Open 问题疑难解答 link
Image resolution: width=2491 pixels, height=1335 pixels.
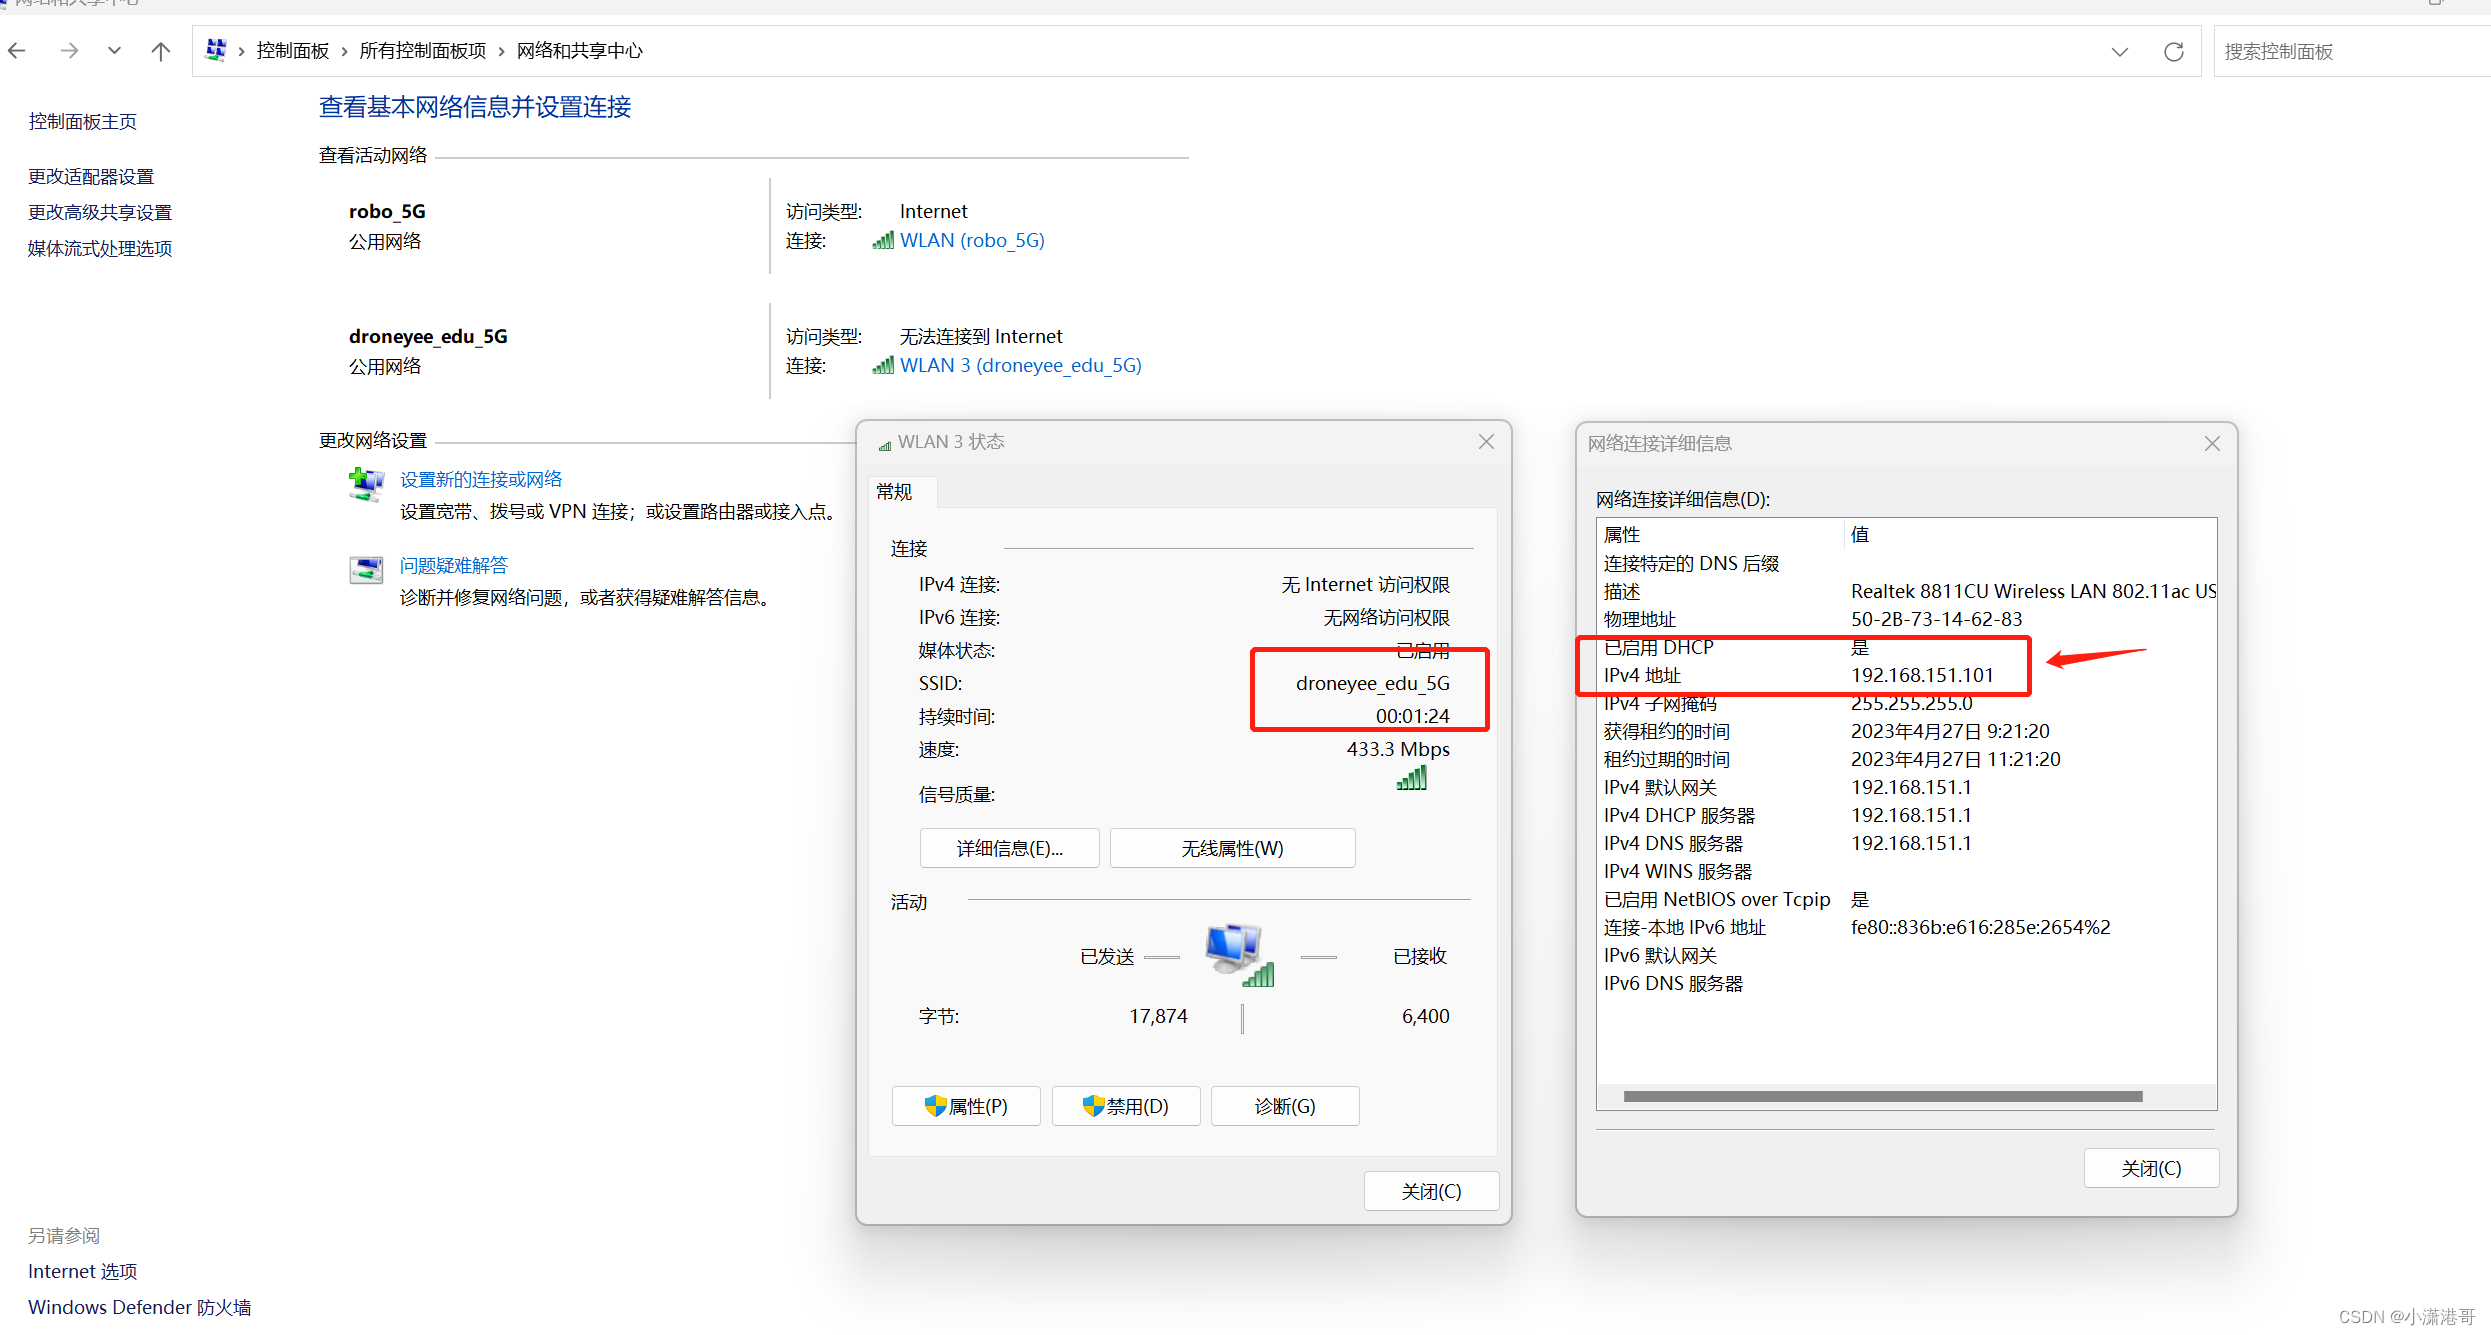click(x=454, y=566)
